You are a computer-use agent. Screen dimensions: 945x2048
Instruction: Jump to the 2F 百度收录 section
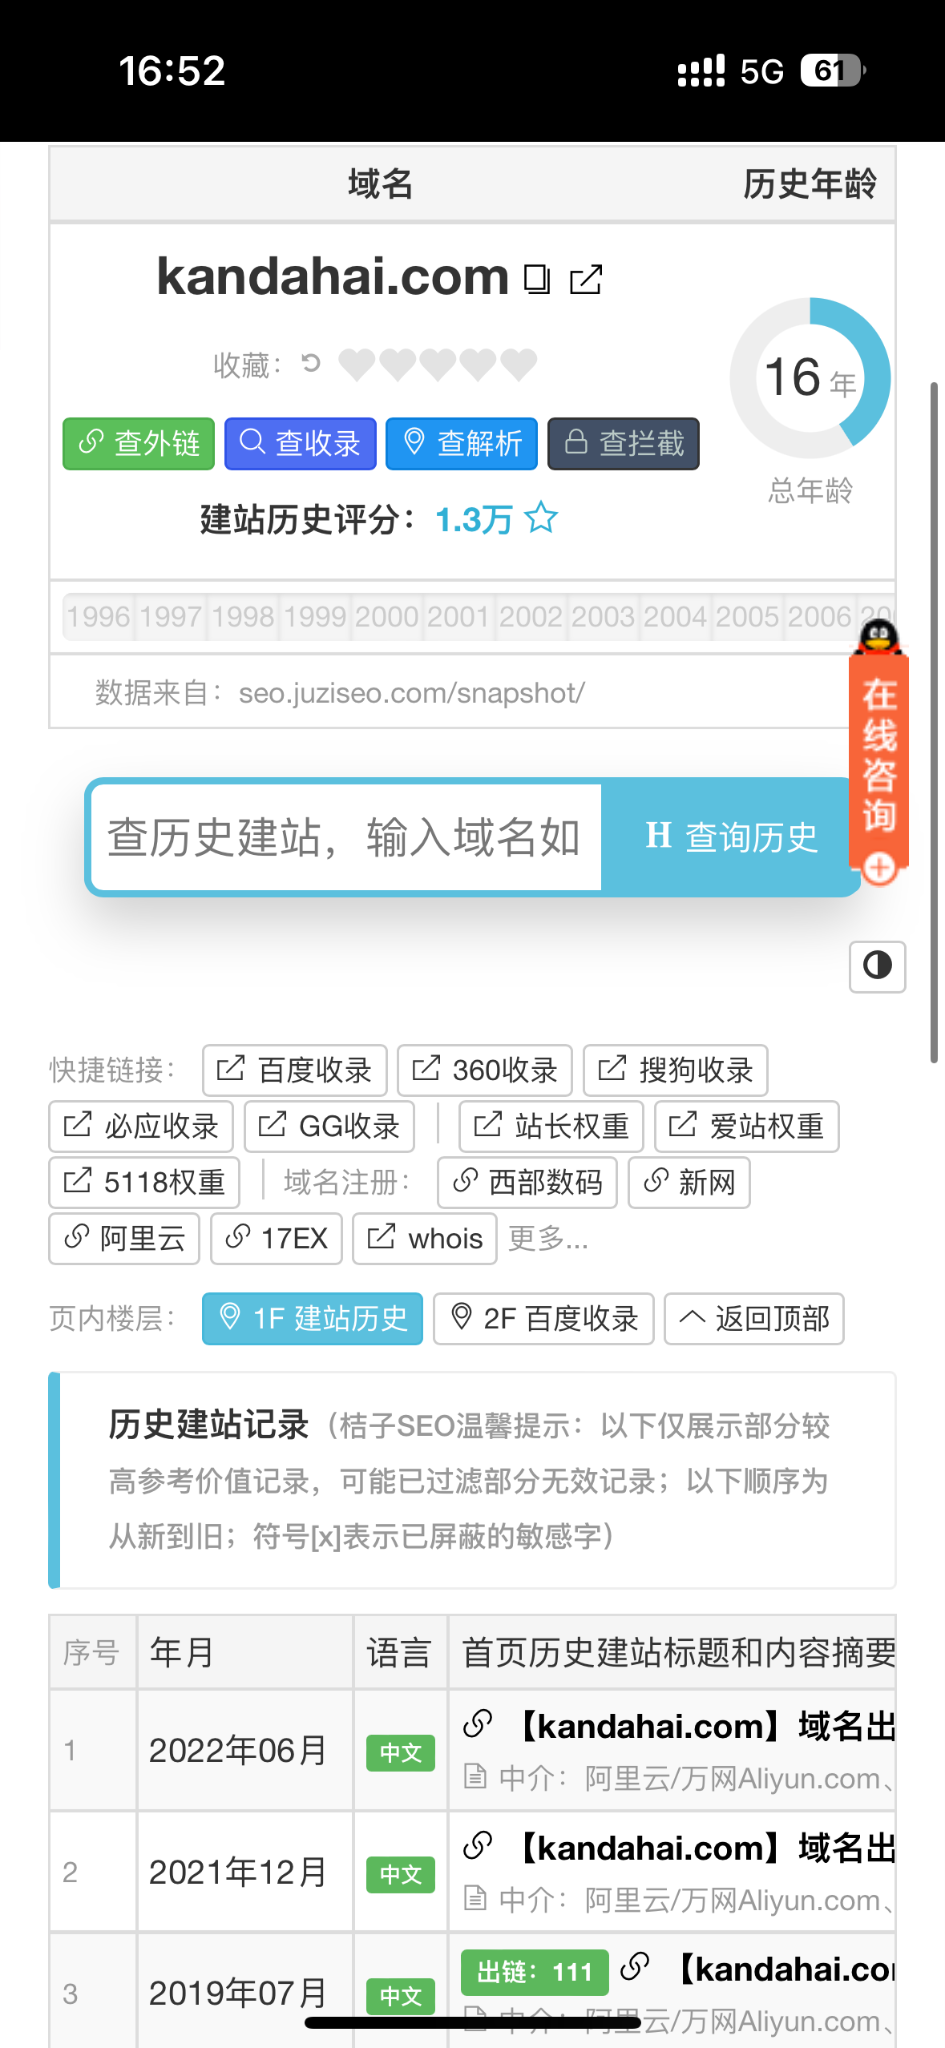543,1319
